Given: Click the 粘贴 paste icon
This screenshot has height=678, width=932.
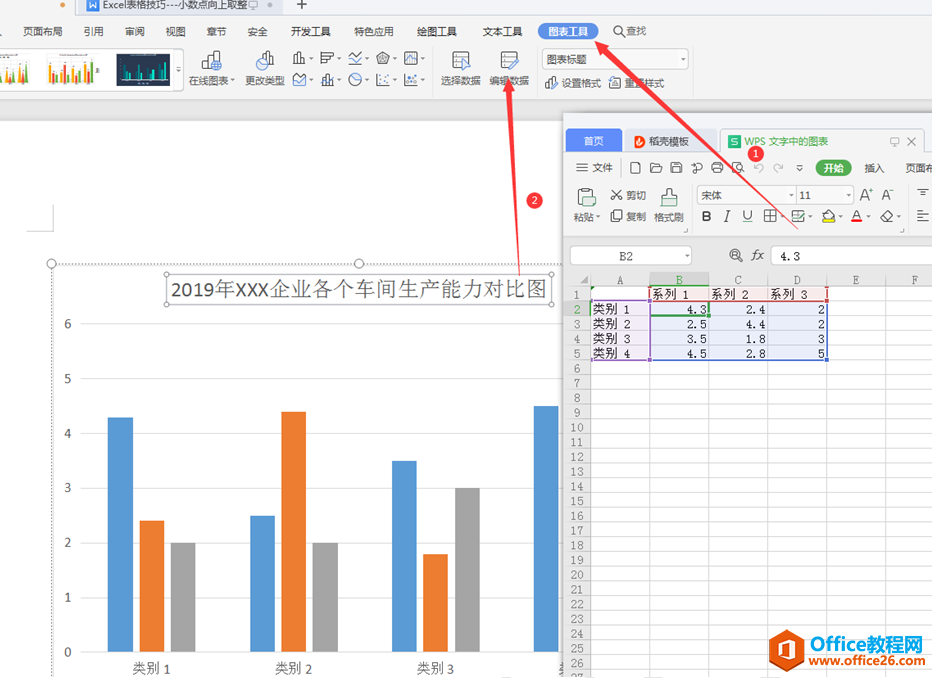Looking at the screenshot, I should tap(585, 197).
